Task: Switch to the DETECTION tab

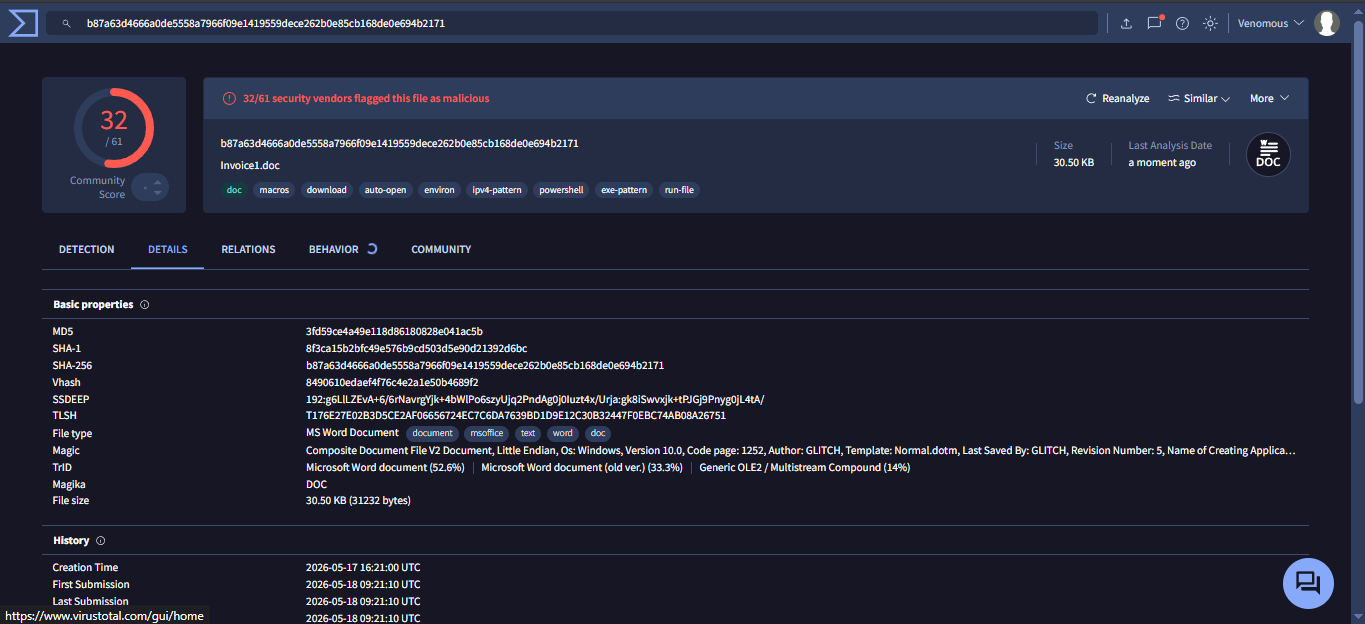Action: pos(87,249)
